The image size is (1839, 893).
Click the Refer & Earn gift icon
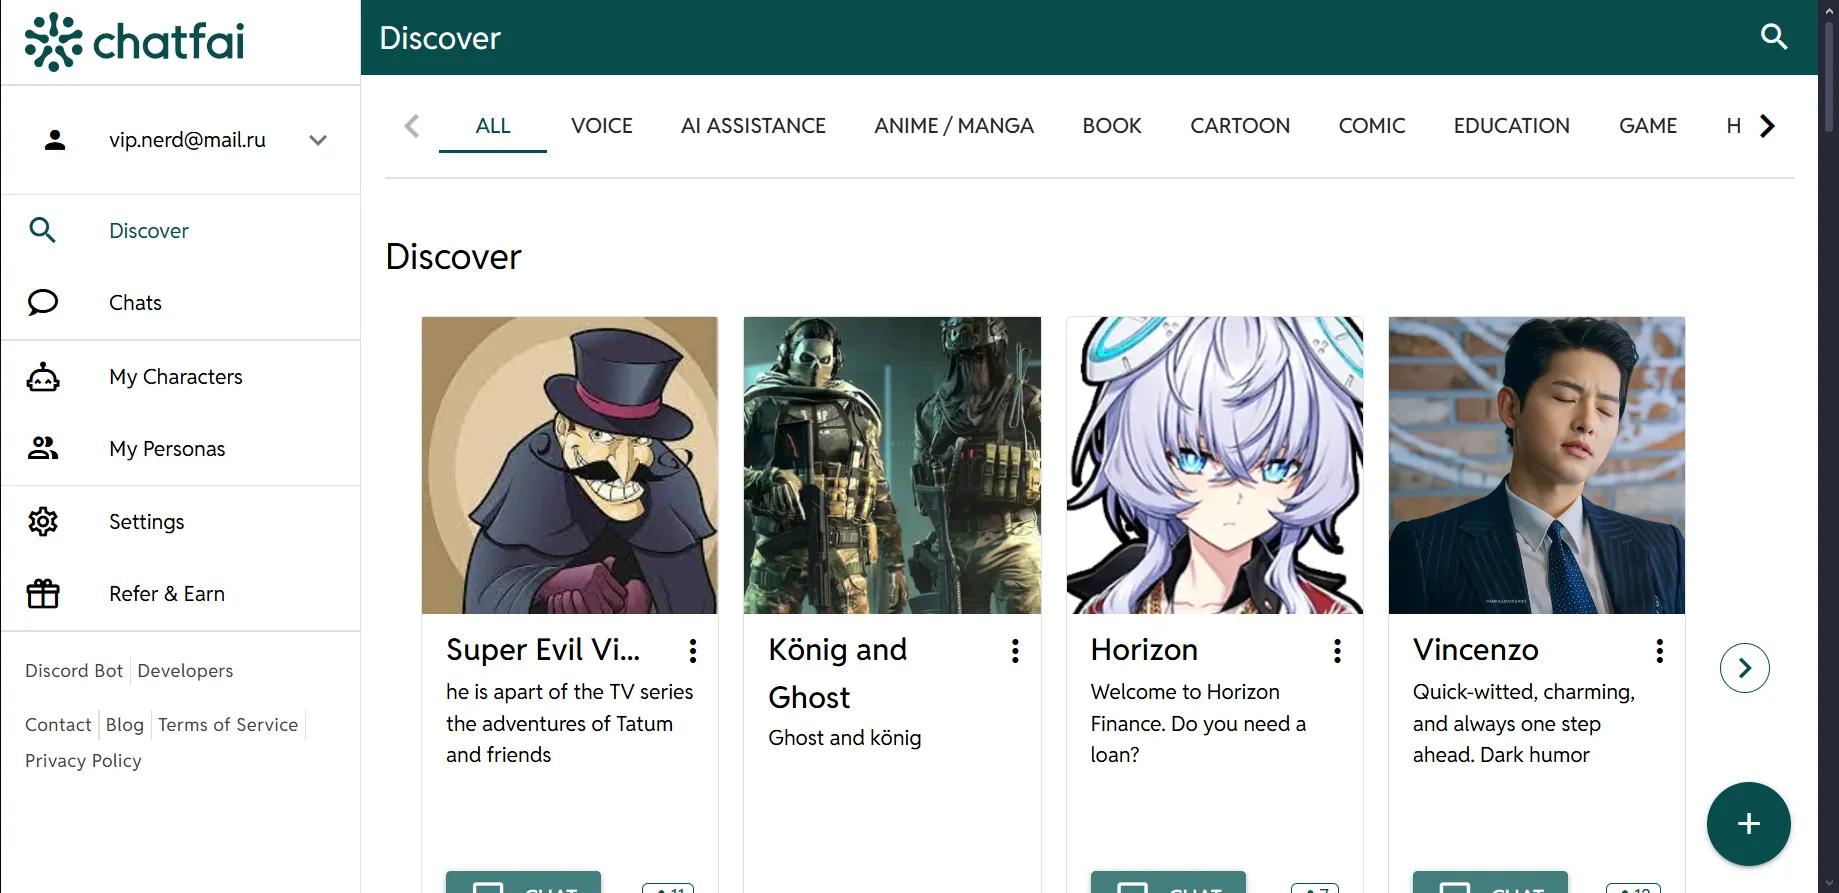point(43,594)
